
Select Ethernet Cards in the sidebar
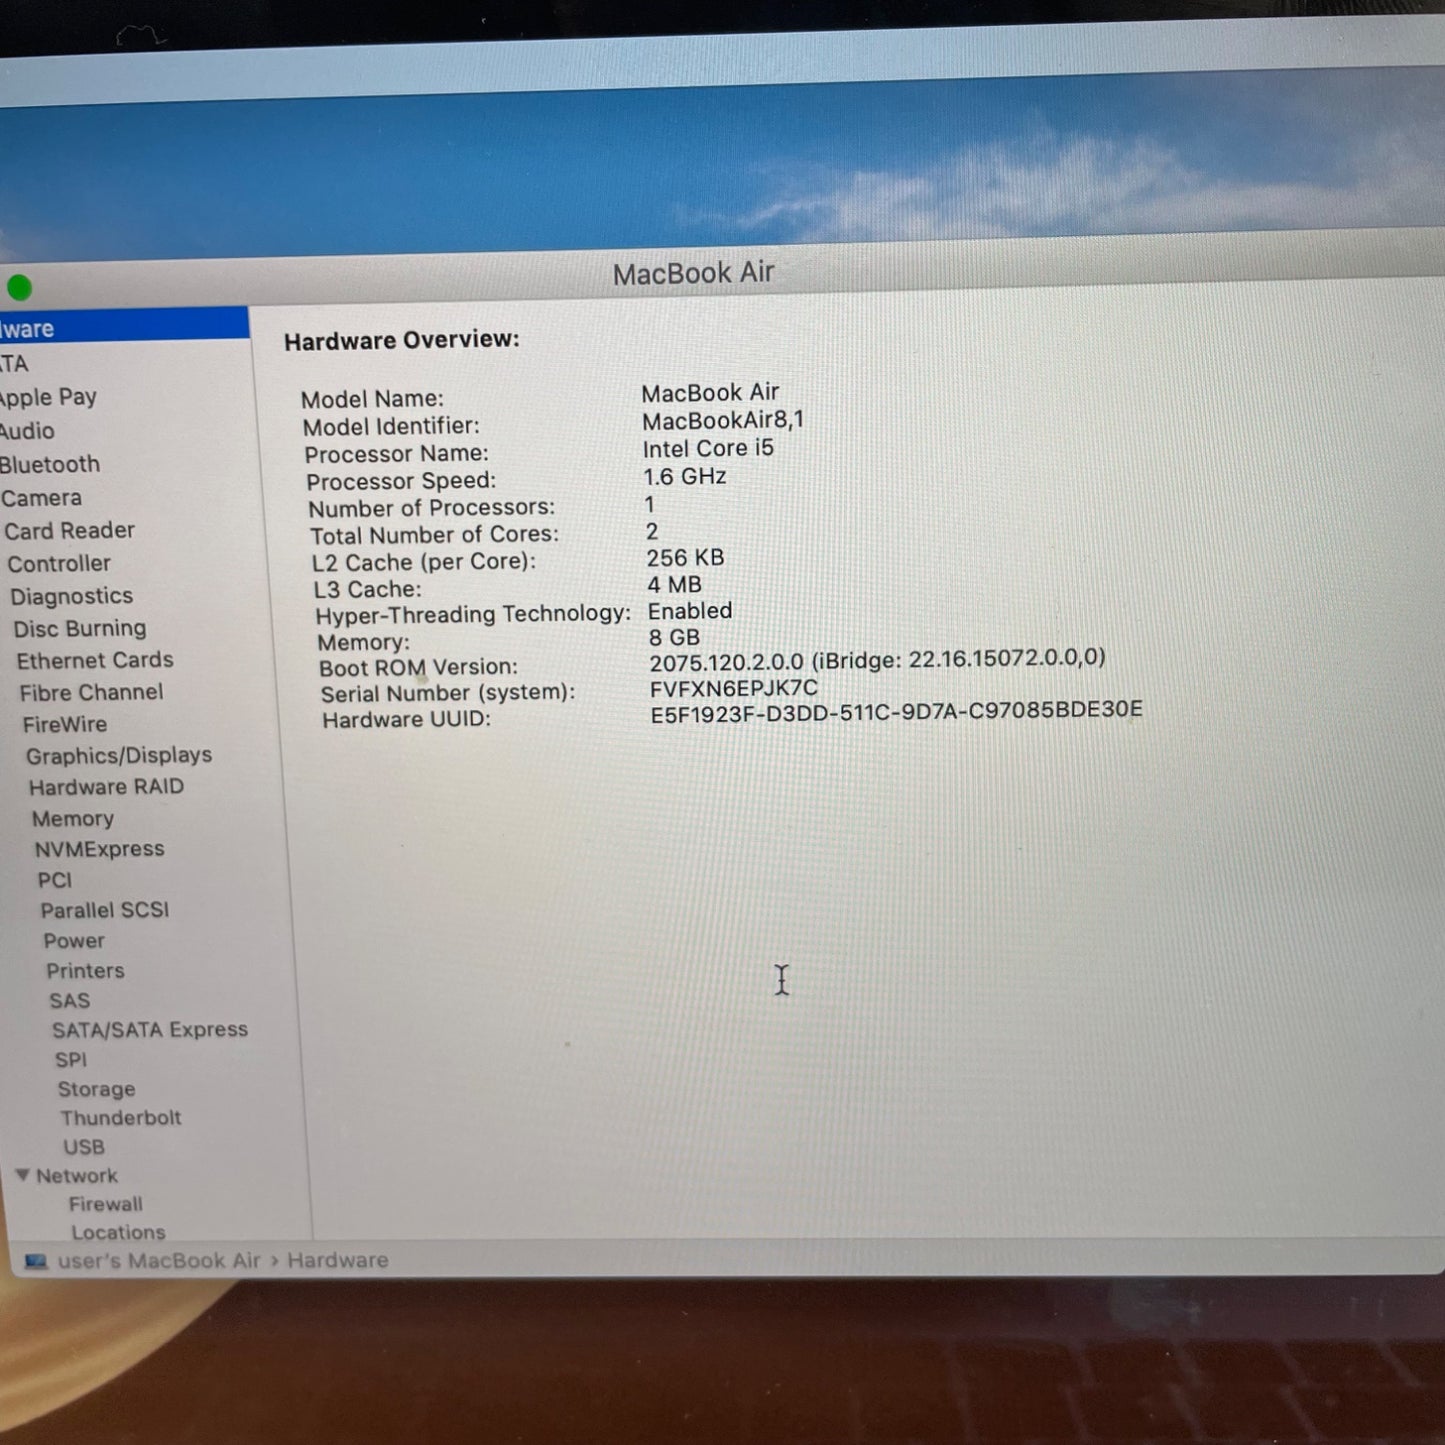point(95,661)
